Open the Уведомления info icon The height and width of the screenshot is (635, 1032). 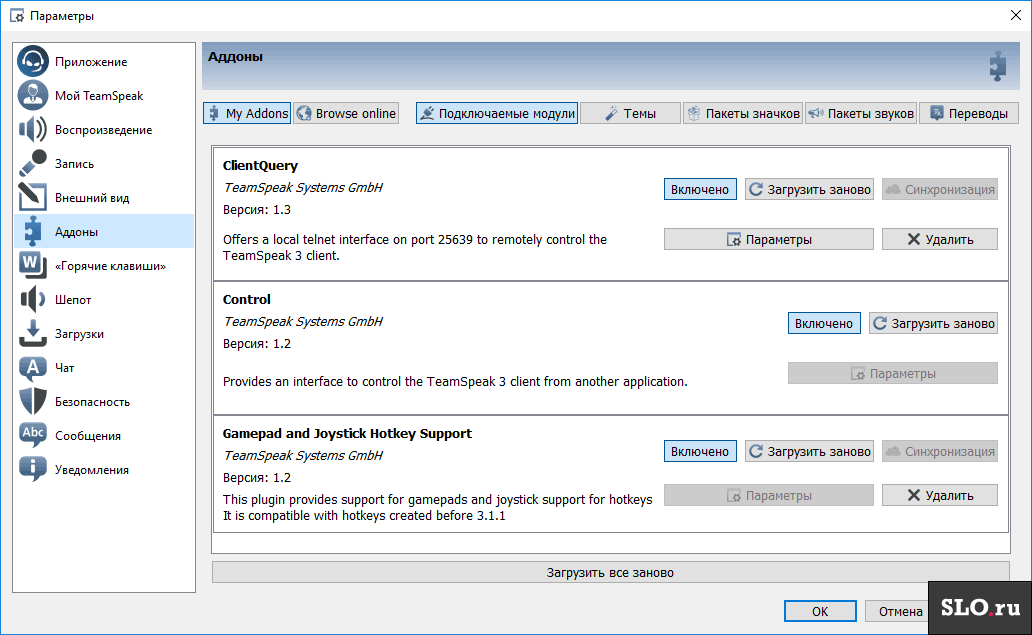tap(33, 470)
